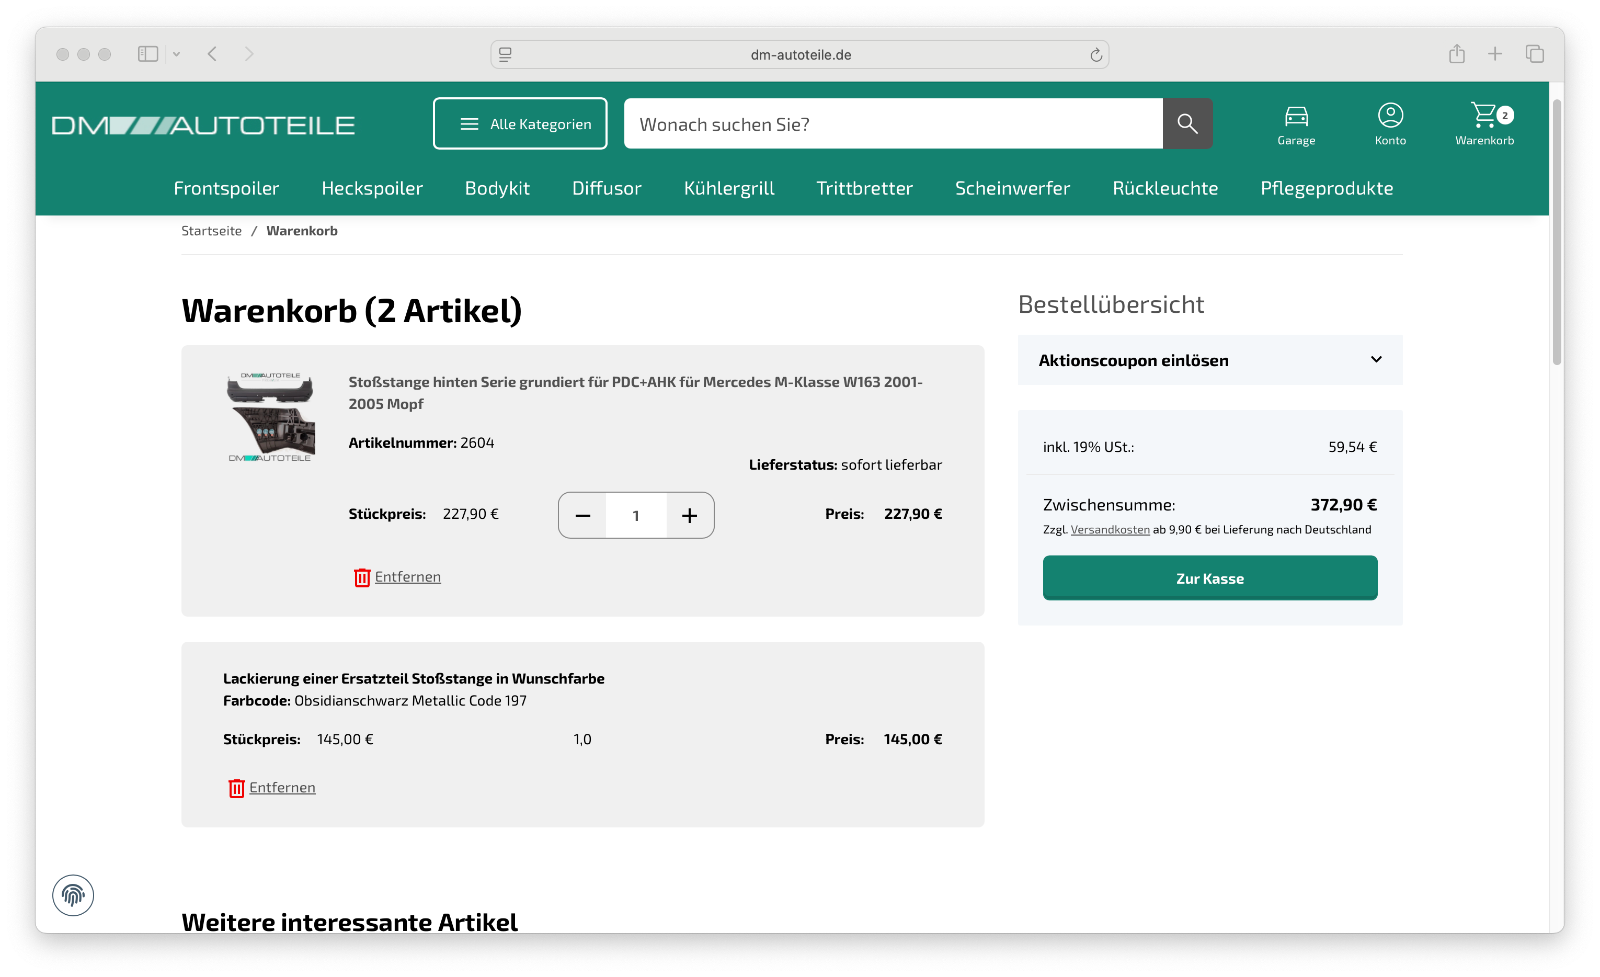Viewport: 1600px width, 977px height.
Task: Click the Stoßstange product thumbnail
Action: coord(271,417)
